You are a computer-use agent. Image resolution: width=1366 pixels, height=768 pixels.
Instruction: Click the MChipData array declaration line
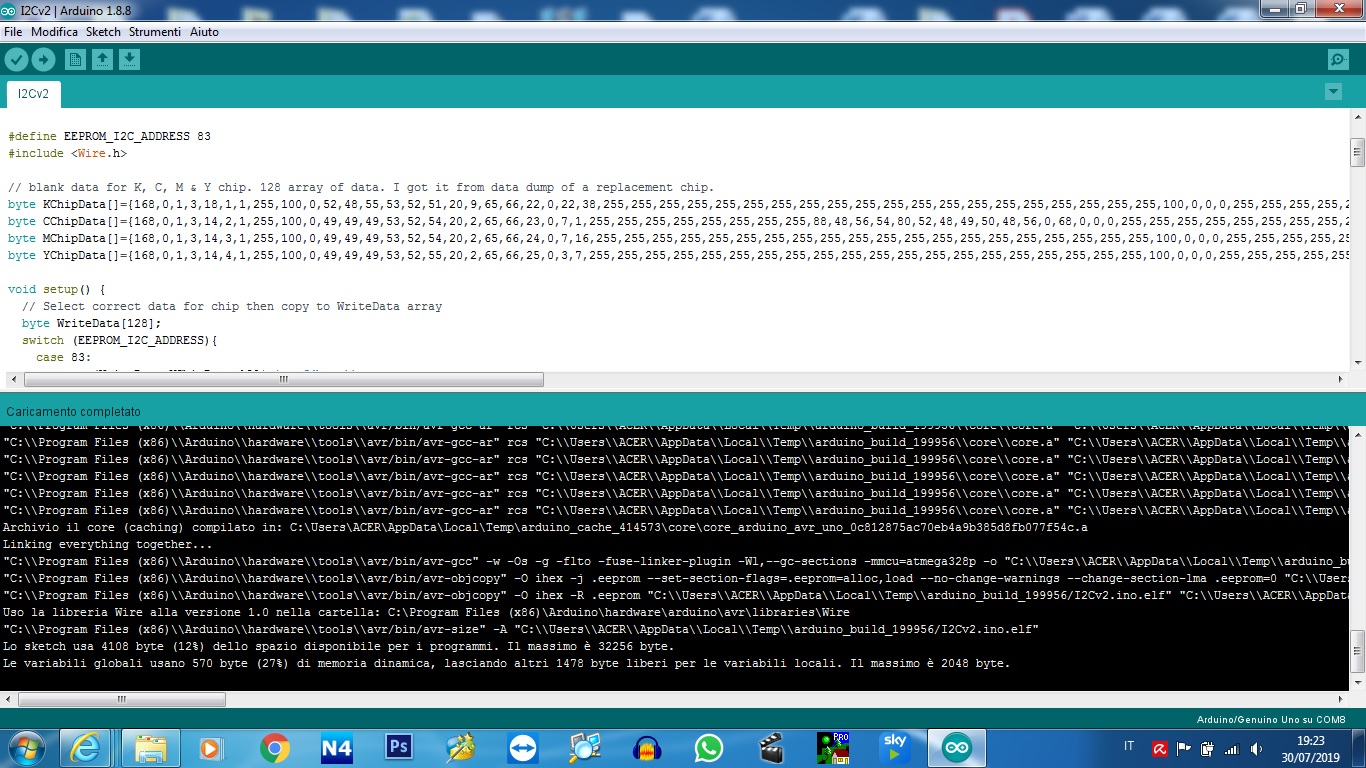click(678, 238)
